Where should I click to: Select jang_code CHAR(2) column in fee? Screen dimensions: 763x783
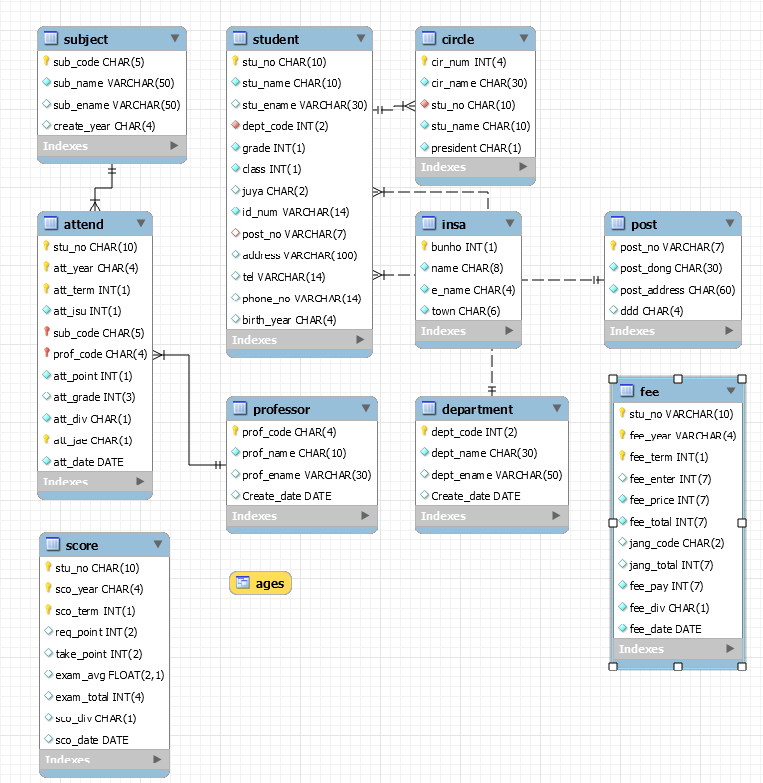click(x=678, y=543)
